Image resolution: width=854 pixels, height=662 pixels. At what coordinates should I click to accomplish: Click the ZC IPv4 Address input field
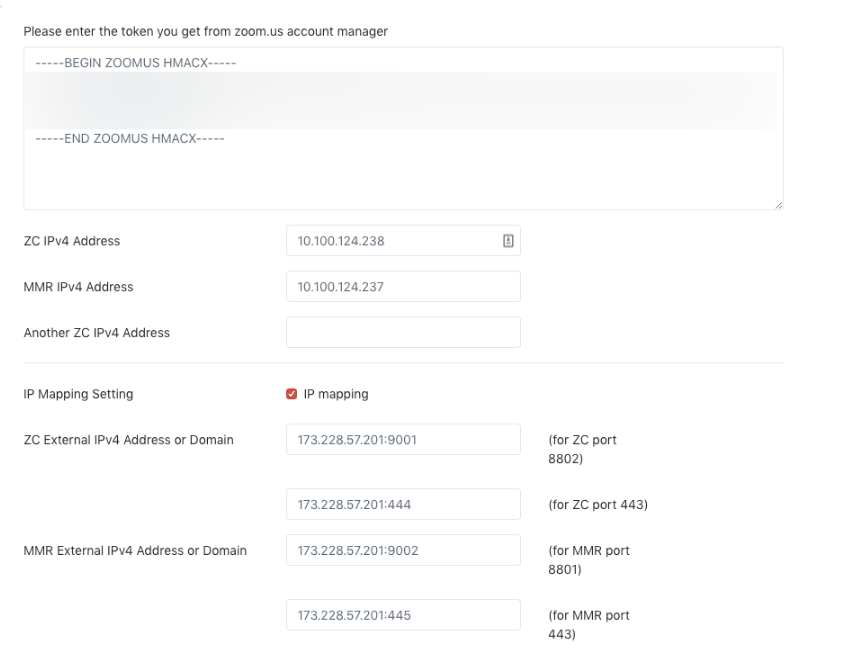(x=395, y=241)
